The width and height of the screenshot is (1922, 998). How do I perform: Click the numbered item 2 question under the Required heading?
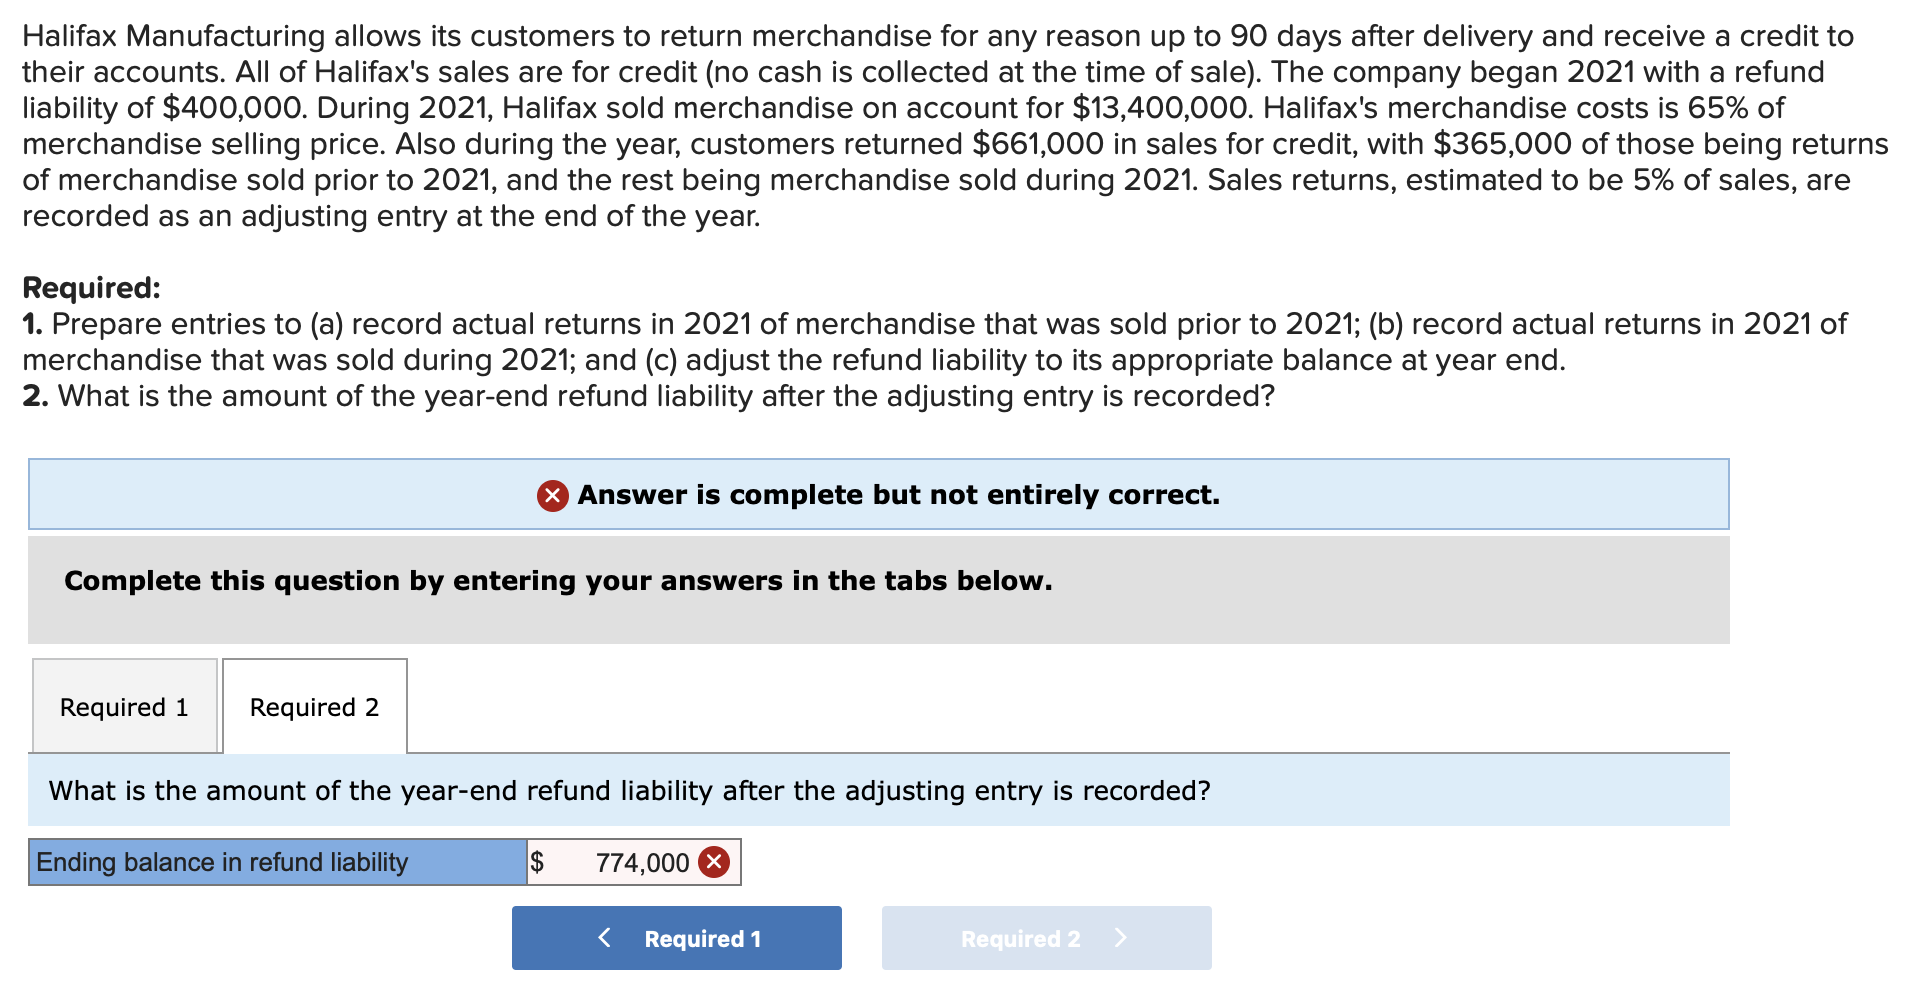coord(665,396)
